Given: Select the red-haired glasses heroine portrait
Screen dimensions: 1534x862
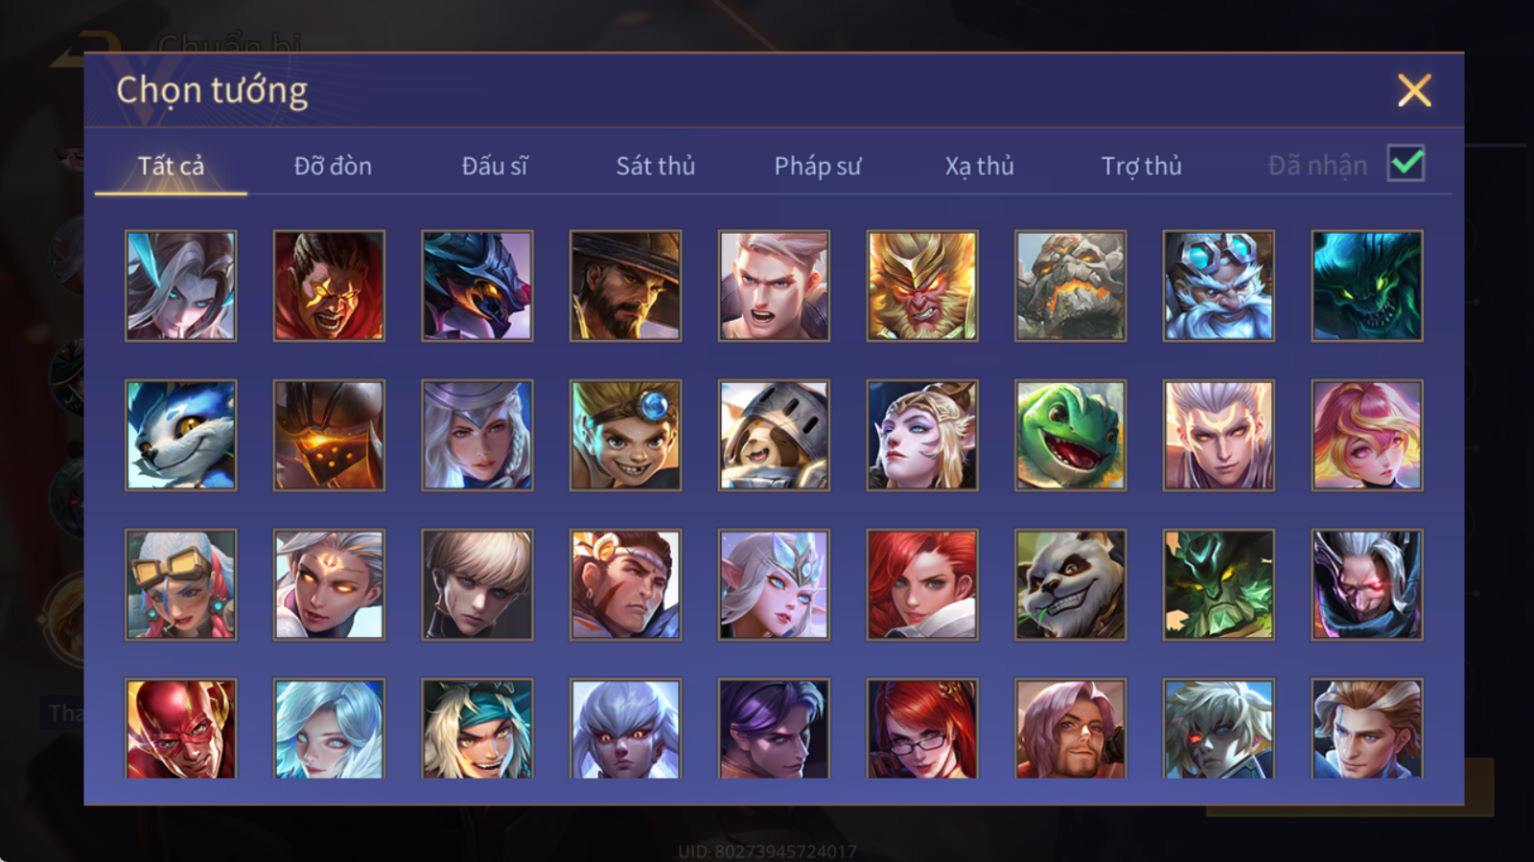Looking at the screenshot, I should [x=922, y=729].
